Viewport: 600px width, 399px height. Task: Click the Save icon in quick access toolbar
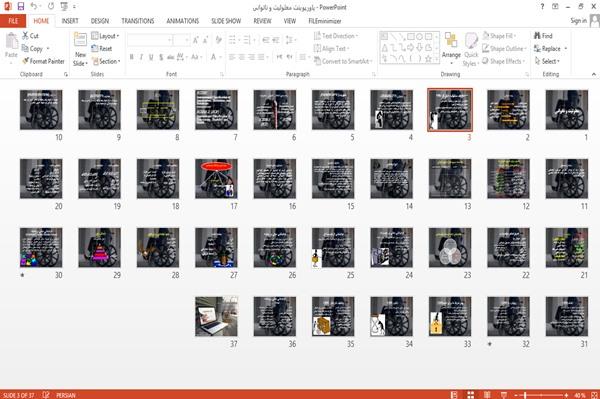21,7
